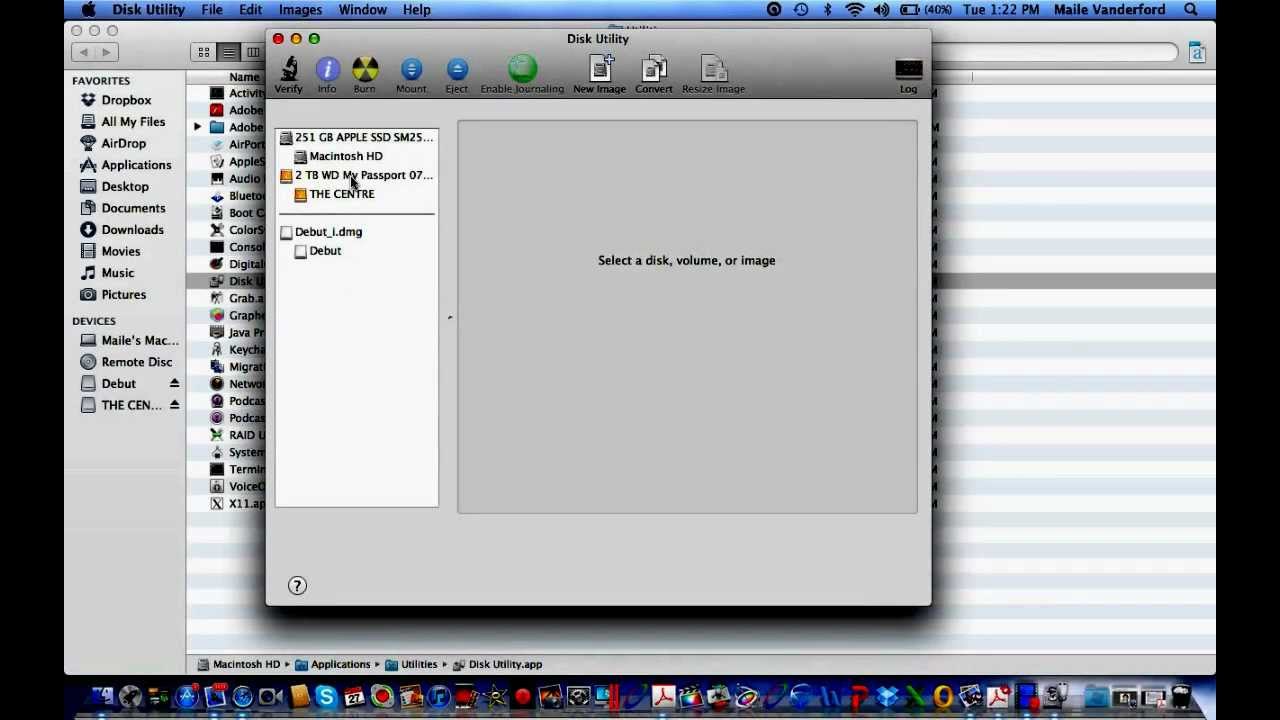Eject THE CEN... volume in Finder sidebar
This screenshot has height=720, width=1280.
pos(174,405)
